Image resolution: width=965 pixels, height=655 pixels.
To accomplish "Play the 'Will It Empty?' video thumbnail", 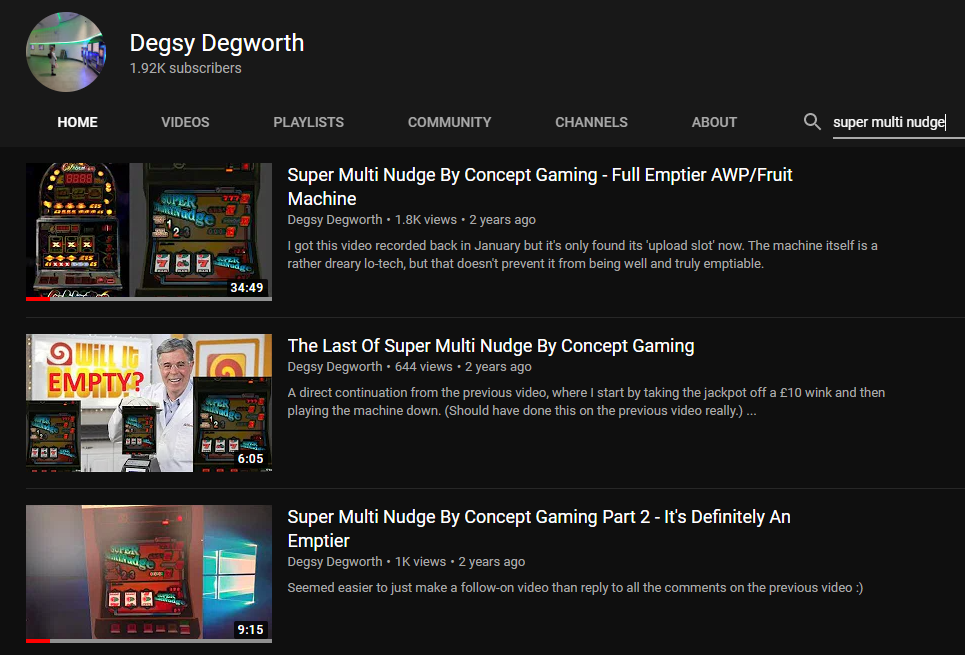I will (x=148, y=402).
